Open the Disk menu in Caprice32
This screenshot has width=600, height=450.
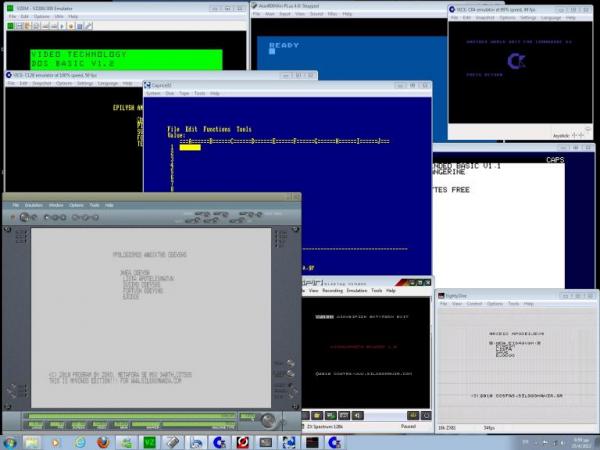point(169,93)
